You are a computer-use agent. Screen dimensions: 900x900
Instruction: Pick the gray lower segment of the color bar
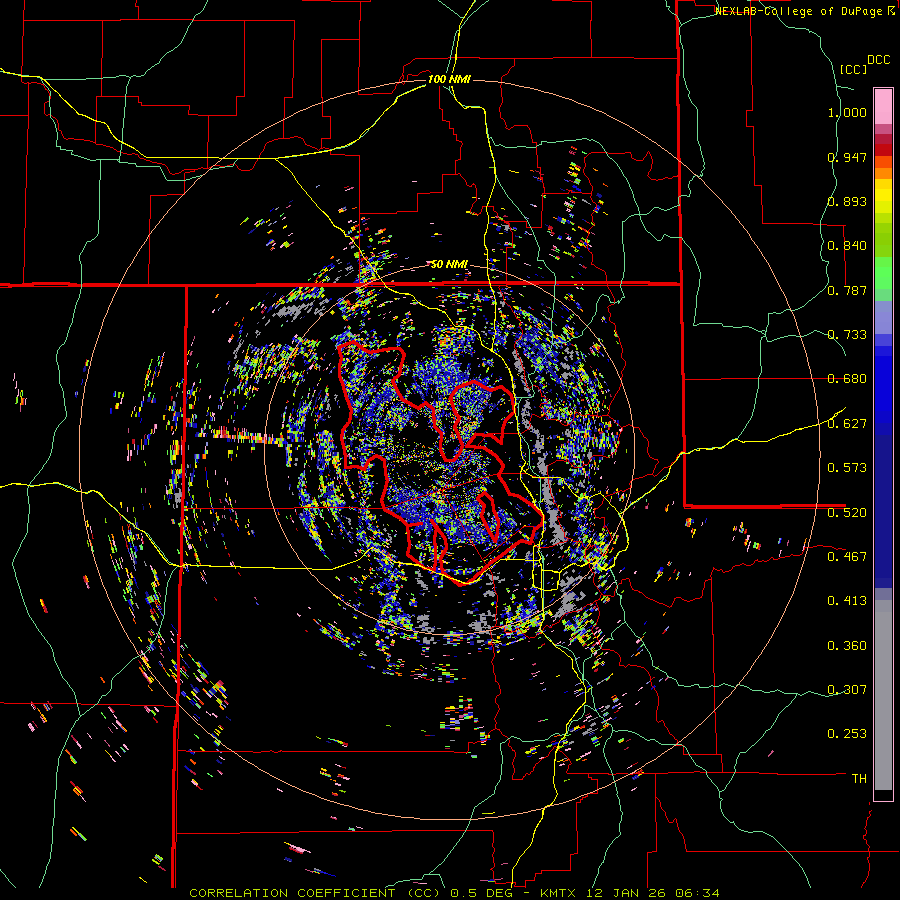coord(883,695)
